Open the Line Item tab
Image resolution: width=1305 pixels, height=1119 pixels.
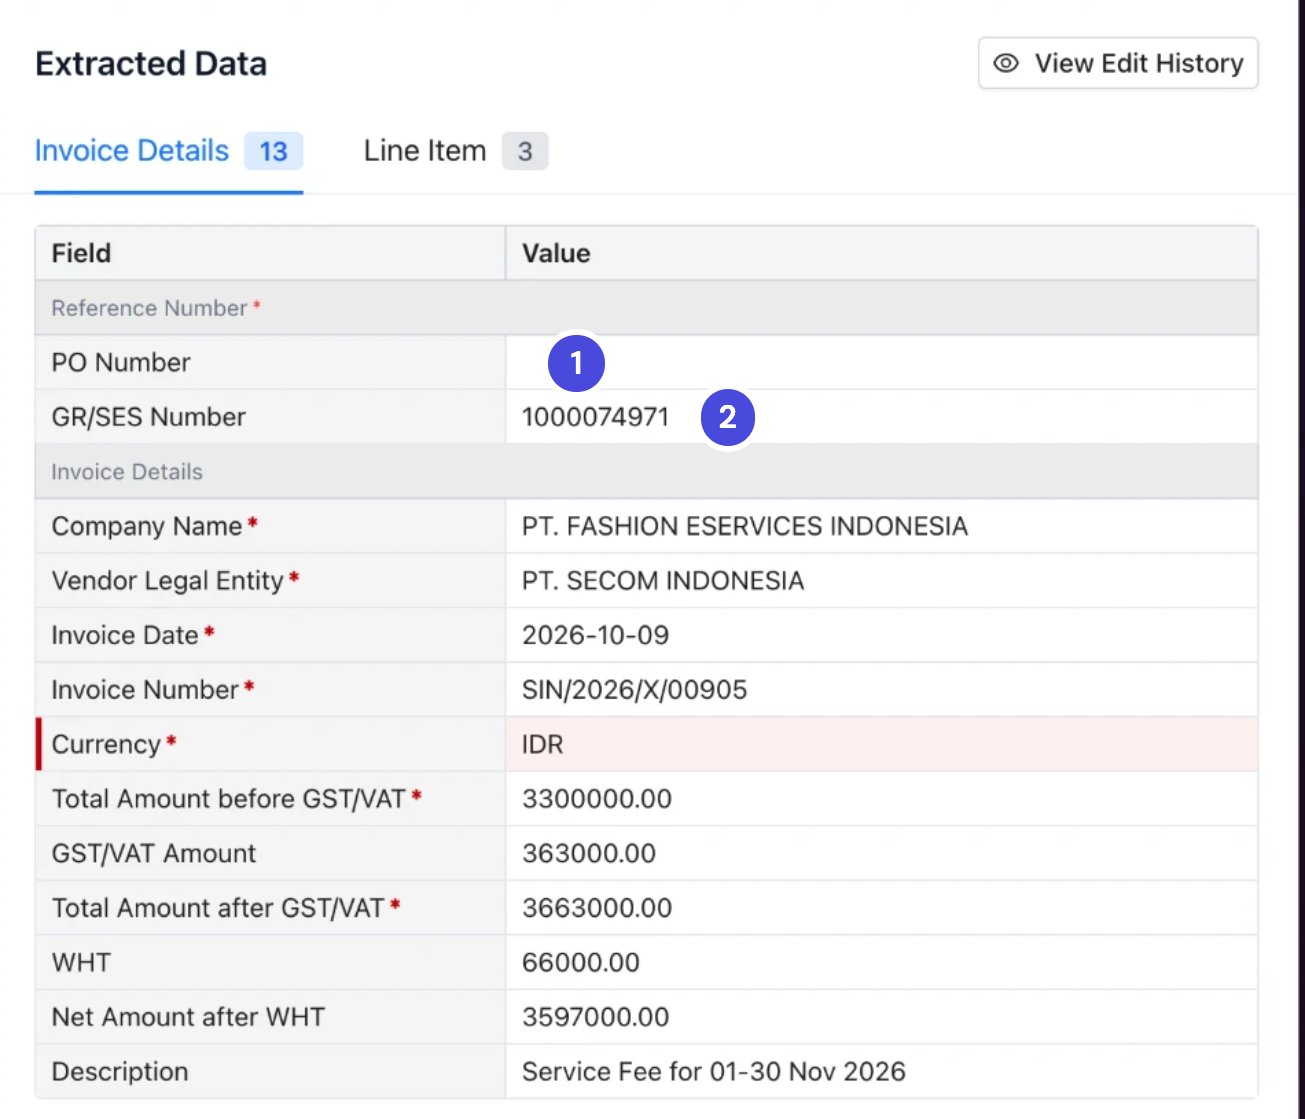tap(455, 151)
